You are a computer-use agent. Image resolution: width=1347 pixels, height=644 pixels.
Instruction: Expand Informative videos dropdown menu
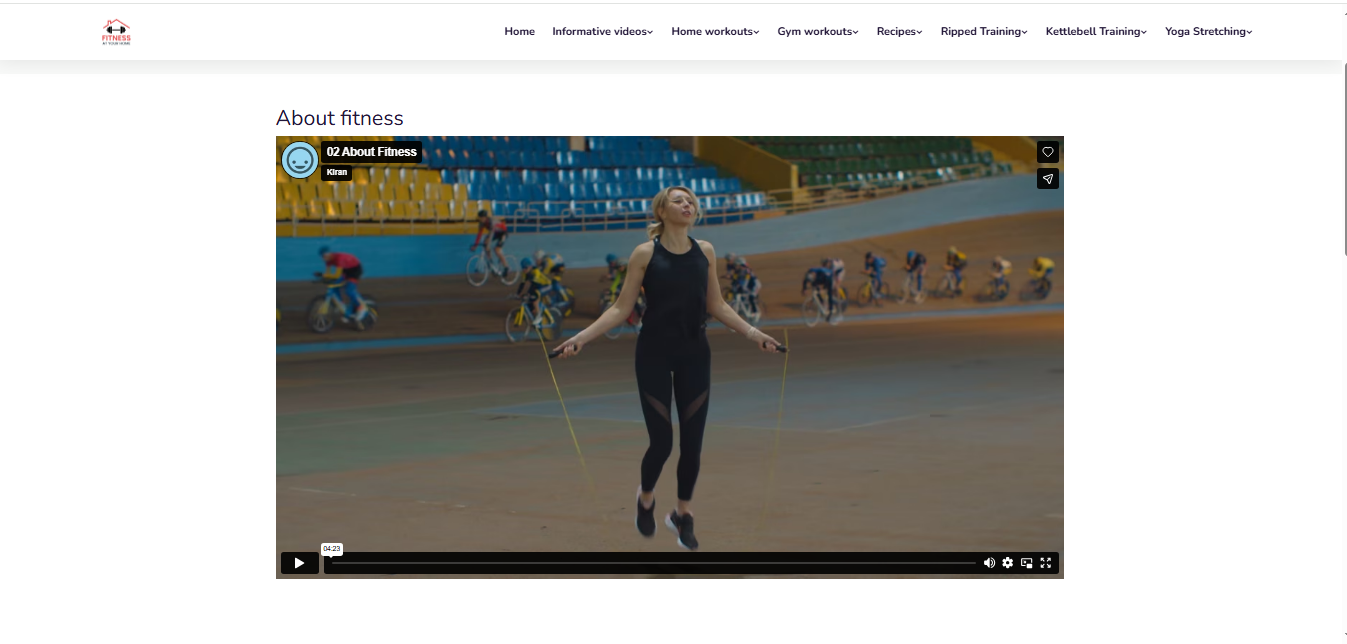click(x=602, y=32)
